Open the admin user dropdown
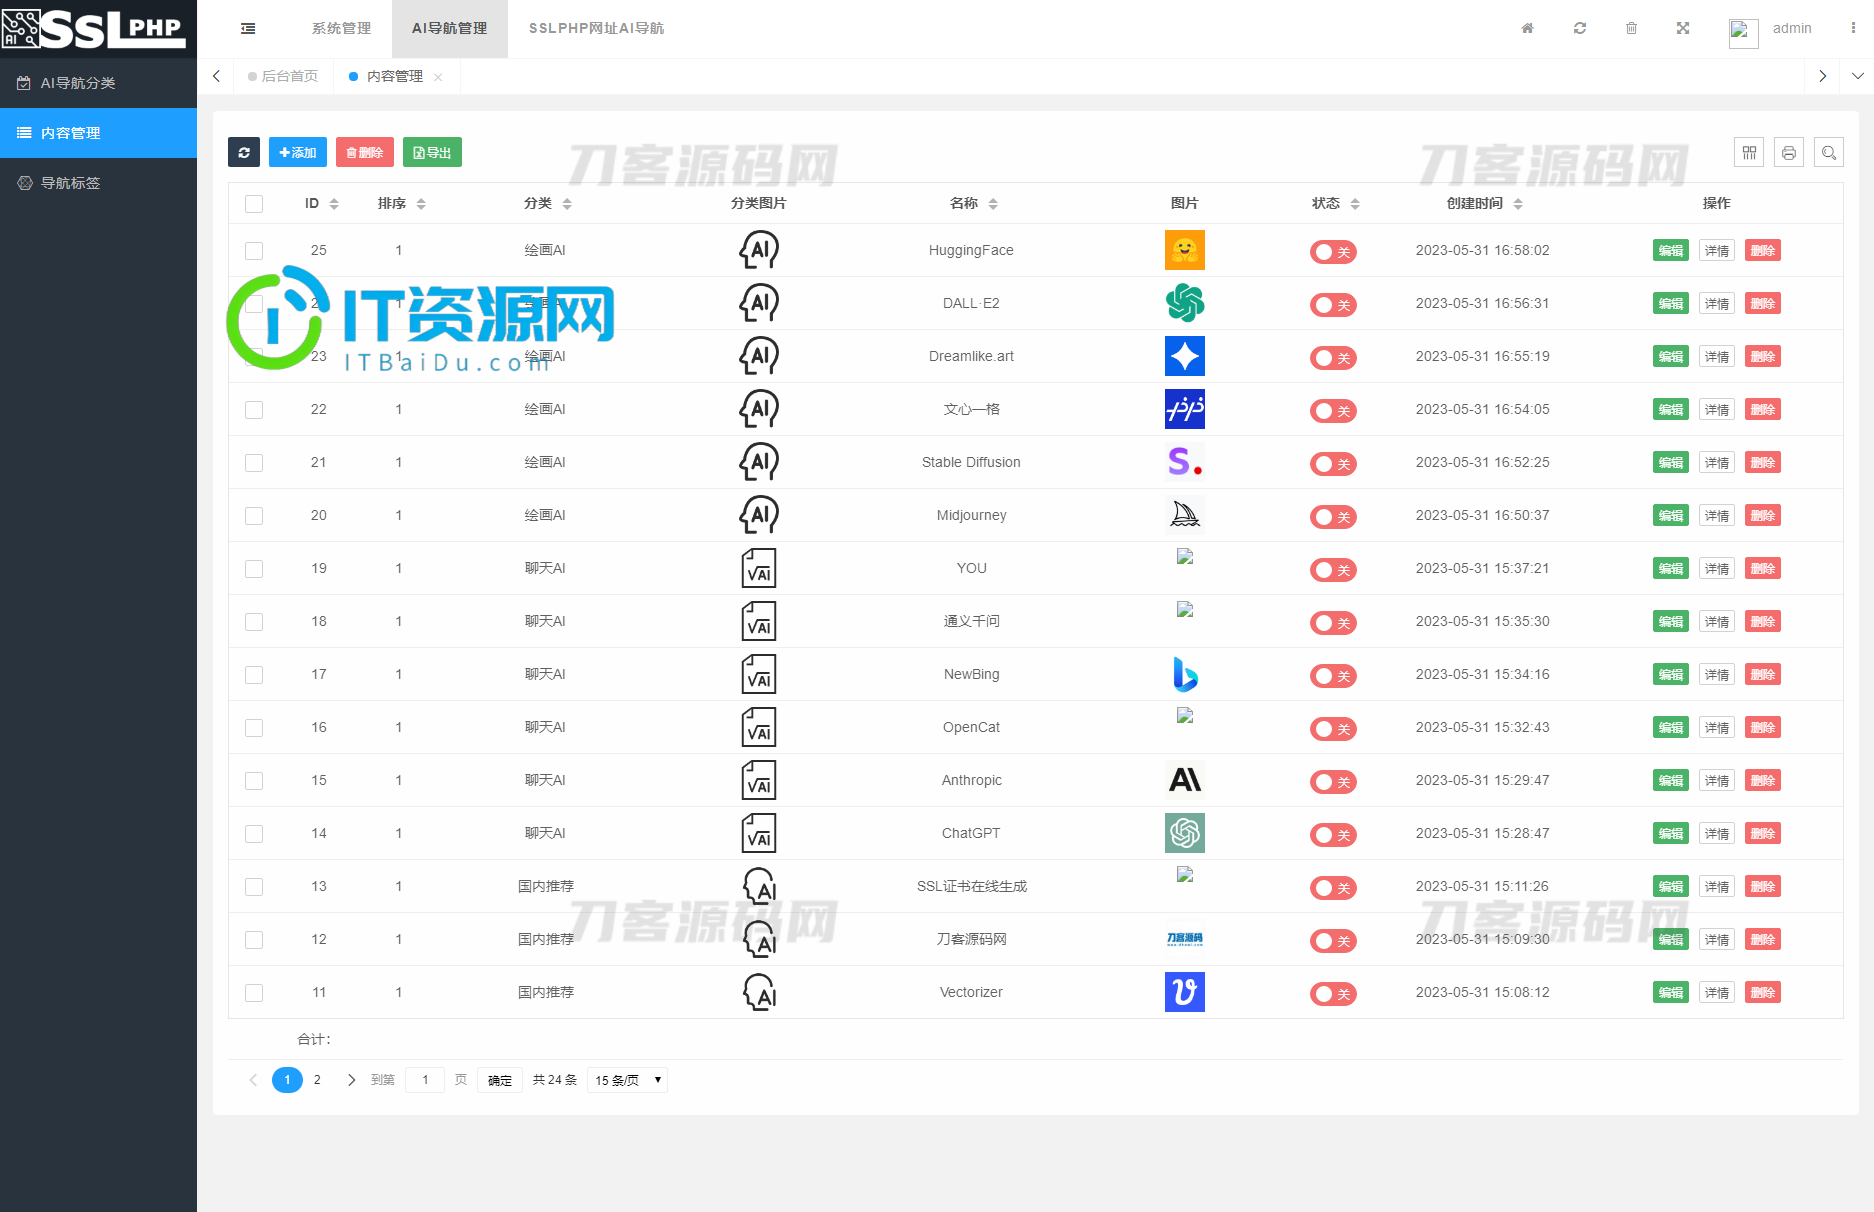Image resolution: width=1874 pixels, height=1212 pixels. (1791, 28)
